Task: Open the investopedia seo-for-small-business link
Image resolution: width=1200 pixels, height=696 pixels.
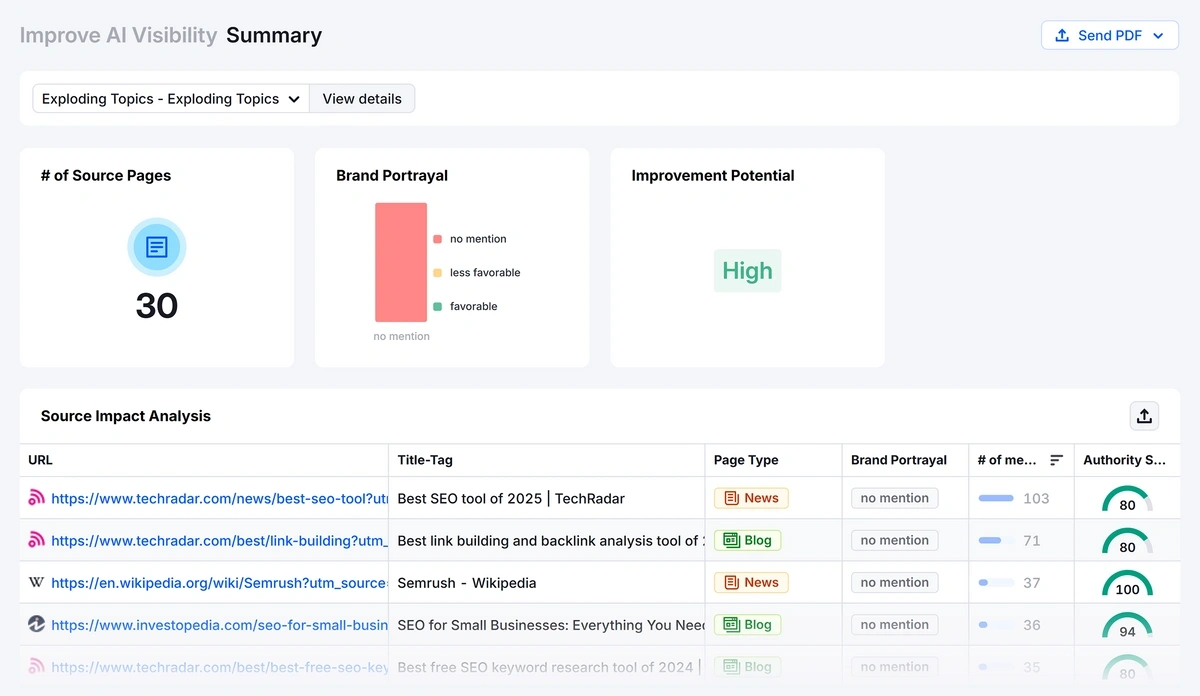Action: 219,624
